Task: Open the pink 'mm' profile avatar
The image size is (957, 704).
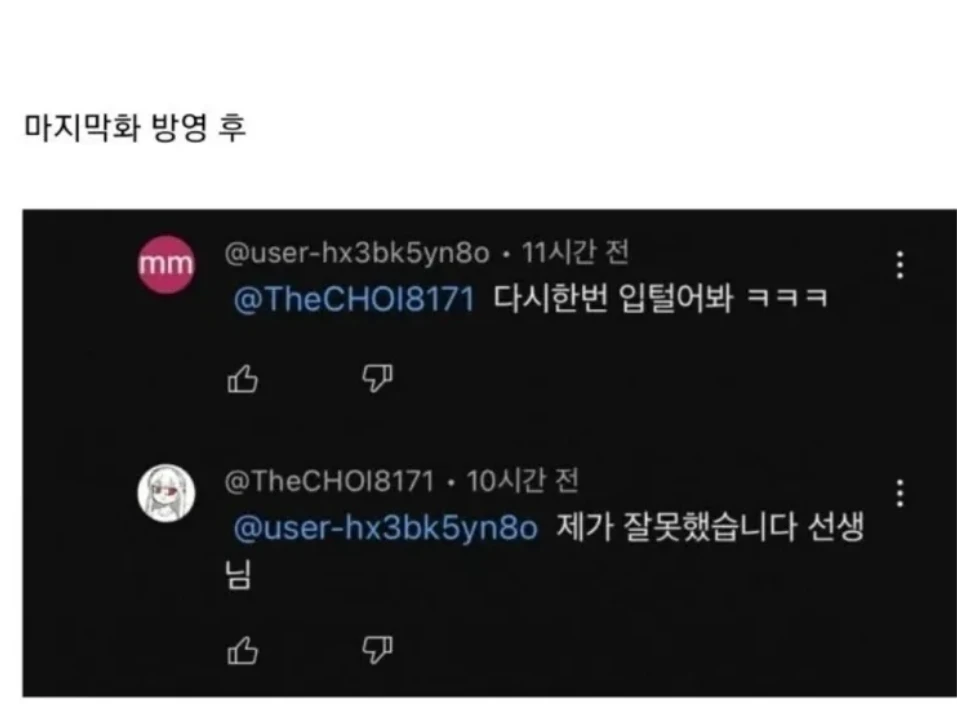Action: click(x=166, y=265)
